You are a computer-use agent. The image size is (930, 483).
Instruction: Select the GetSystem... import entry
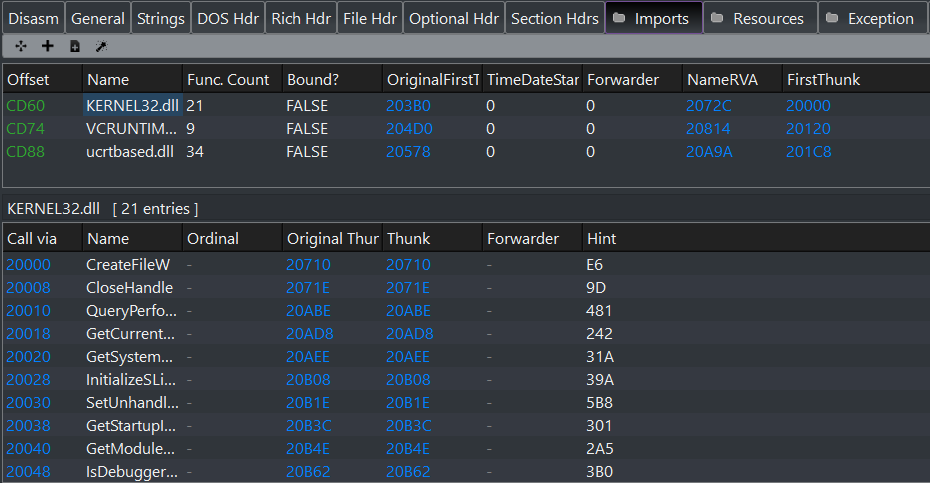tap(466, 357)
